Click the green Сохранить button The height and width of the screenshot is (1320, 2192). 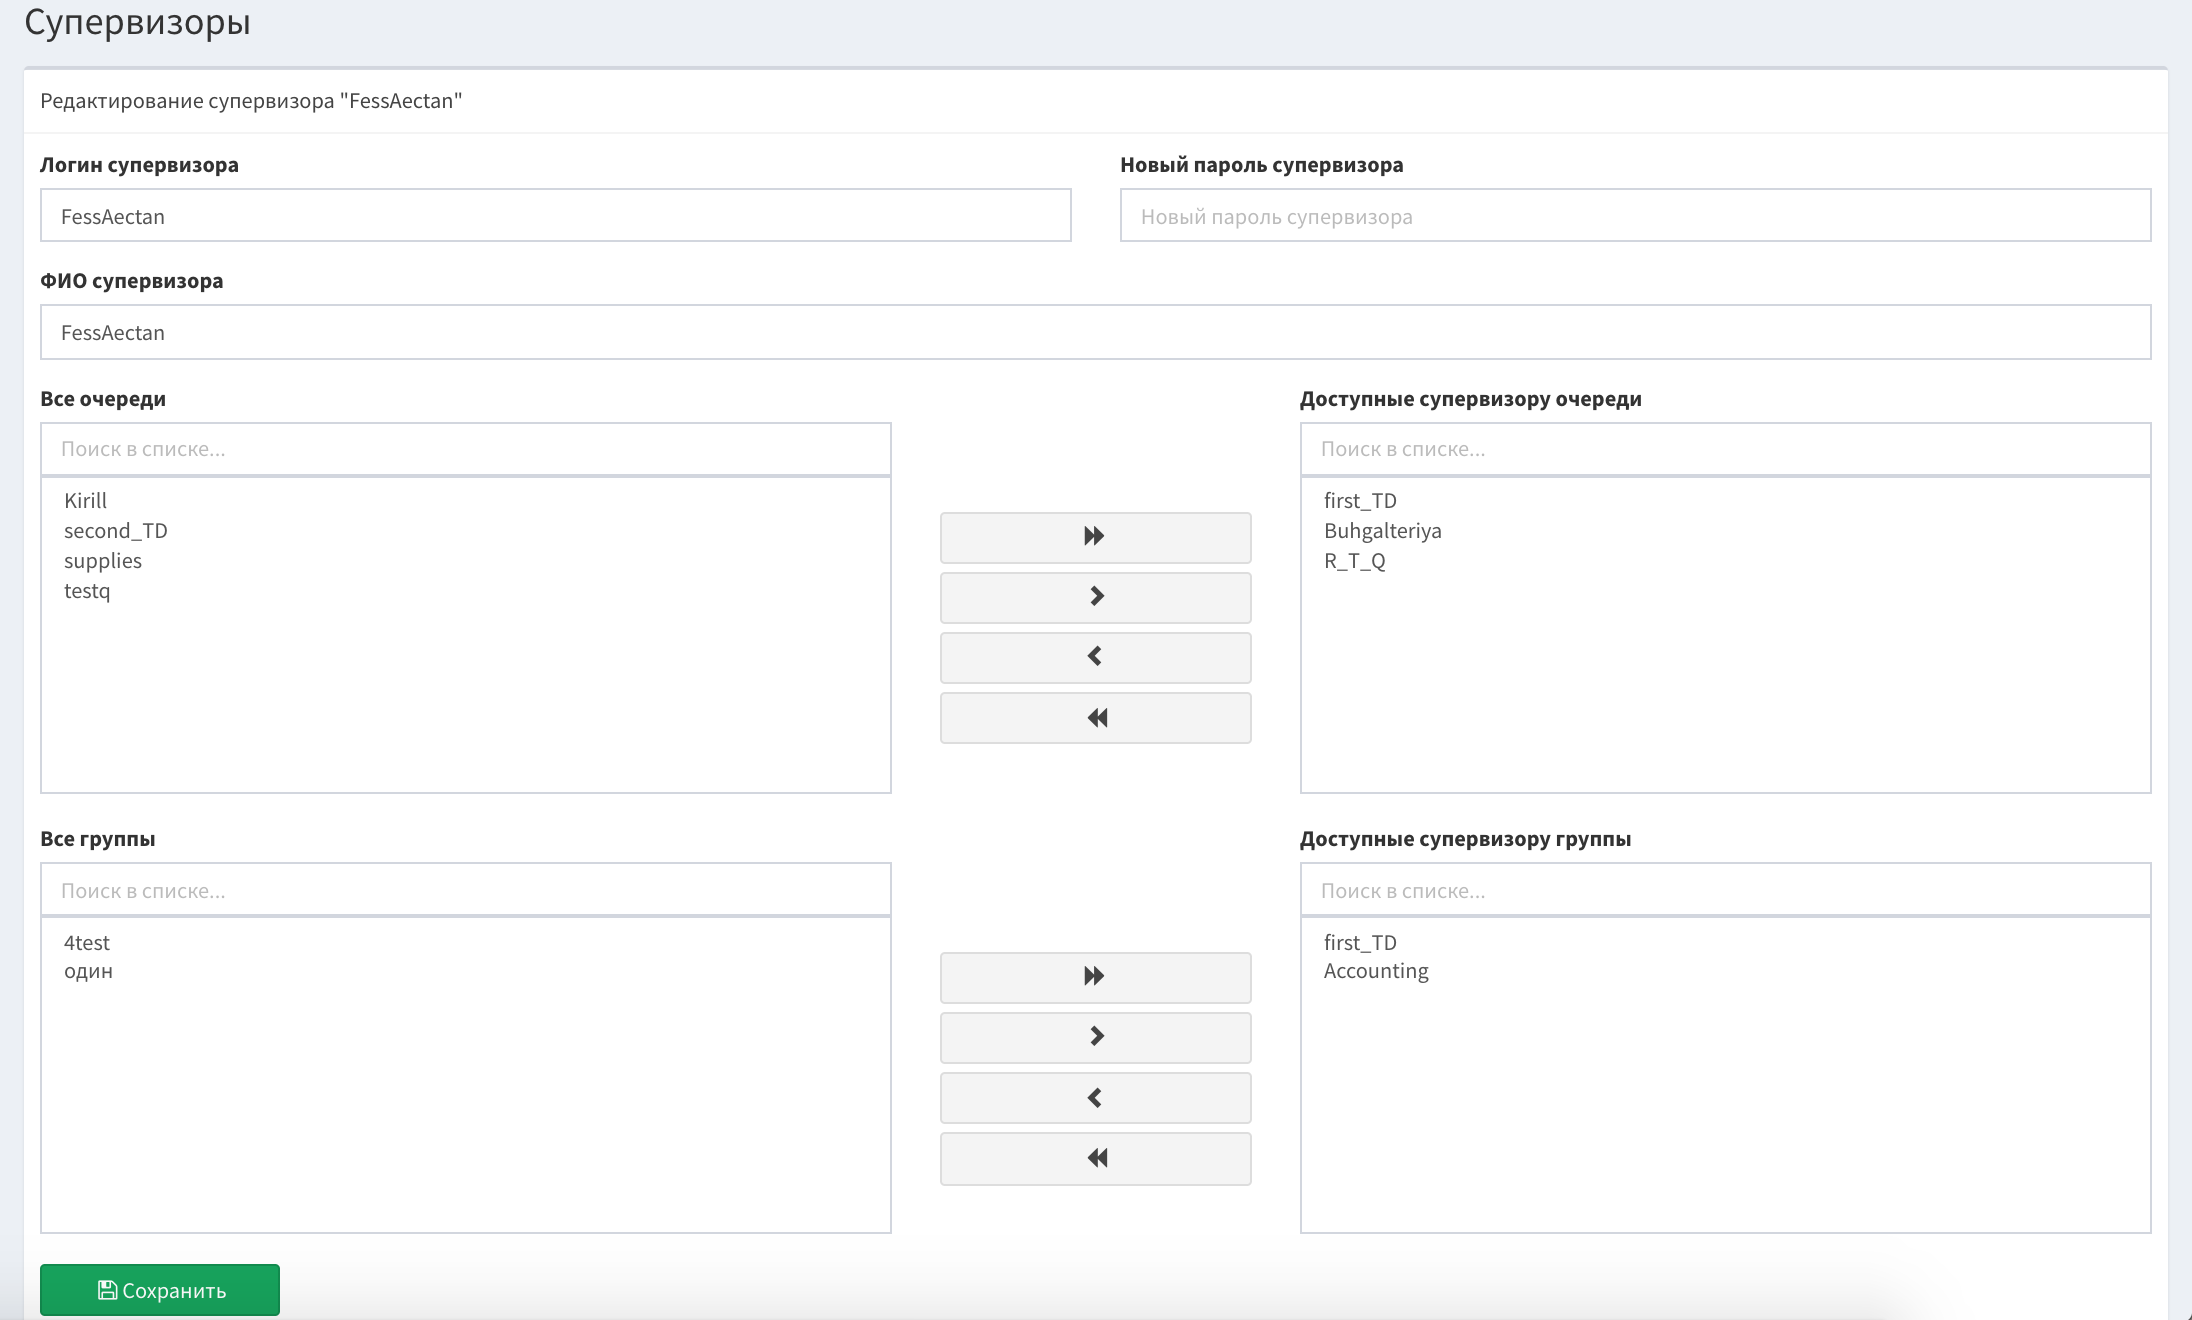[x=160, y=1290]
